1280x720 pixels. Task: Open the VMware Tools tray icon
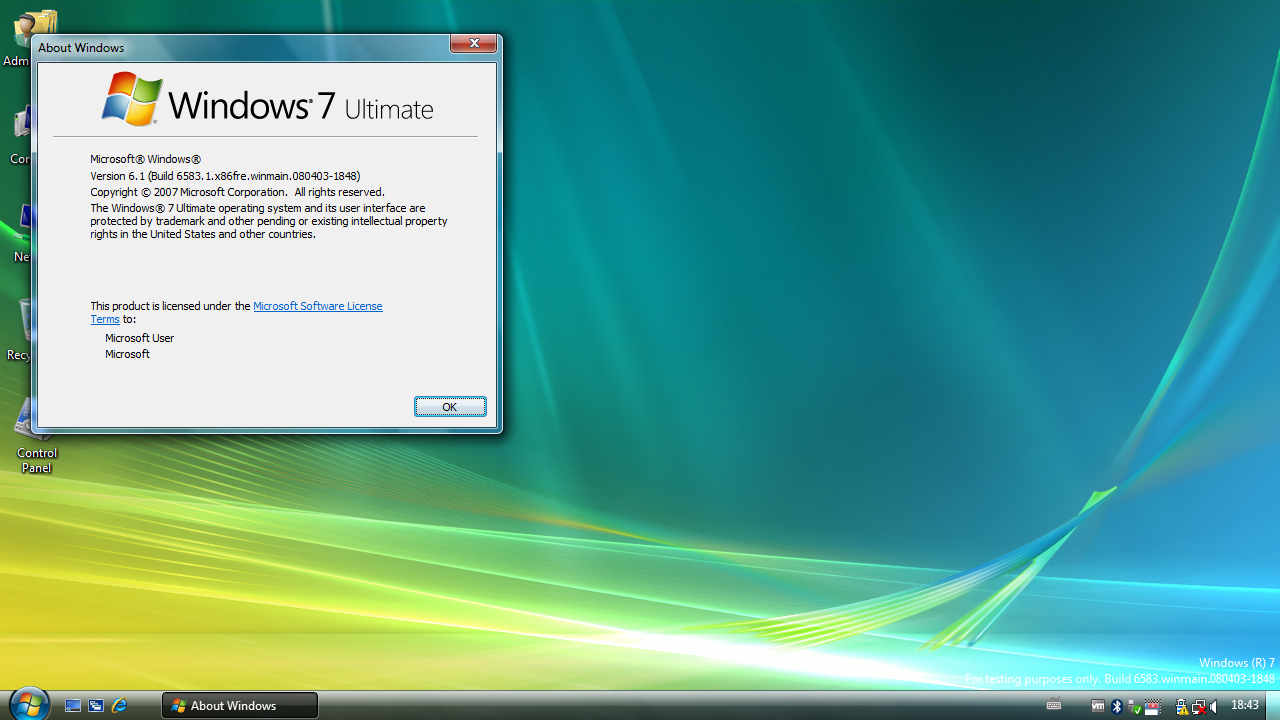[x=1098, y=705]
